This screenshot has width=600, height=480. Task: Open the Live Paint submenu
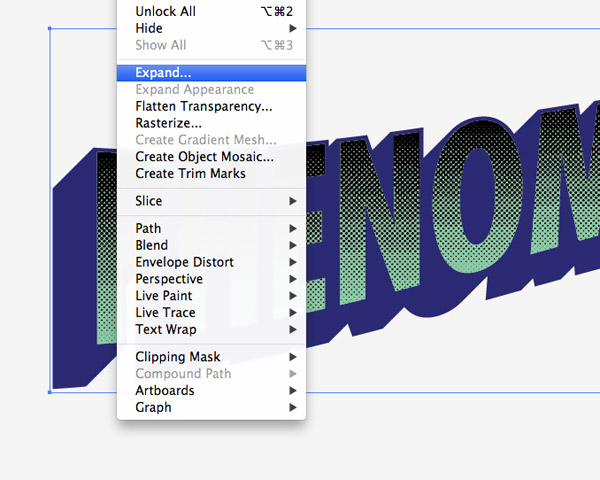click(x=211, y=296)
